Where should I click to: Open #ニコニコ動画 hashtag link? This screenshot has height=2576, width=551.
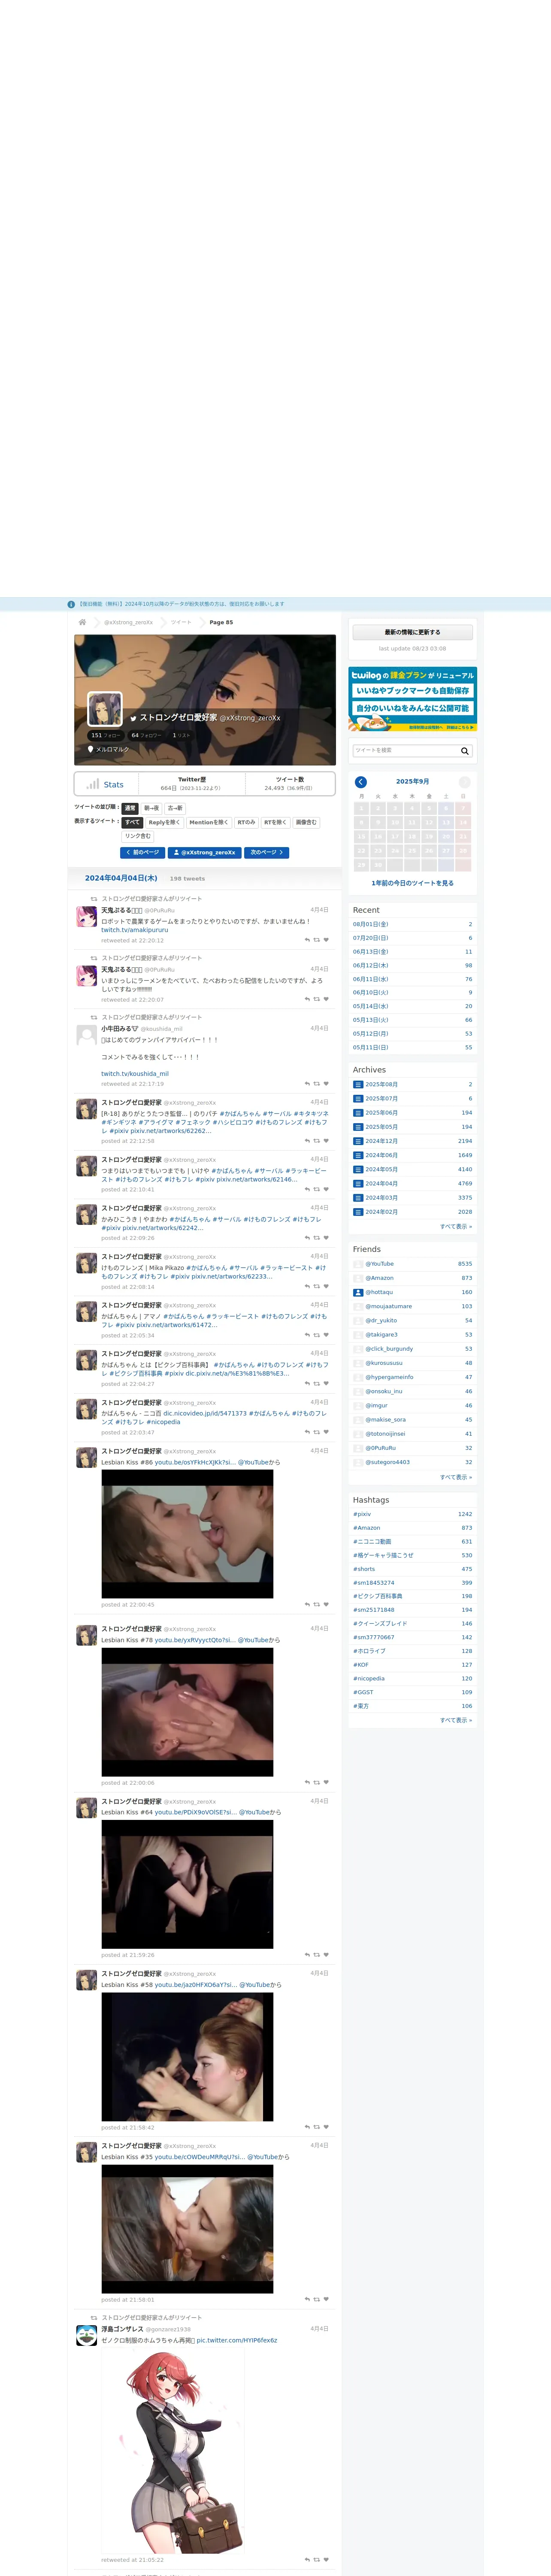click(x=372, y=1542)
